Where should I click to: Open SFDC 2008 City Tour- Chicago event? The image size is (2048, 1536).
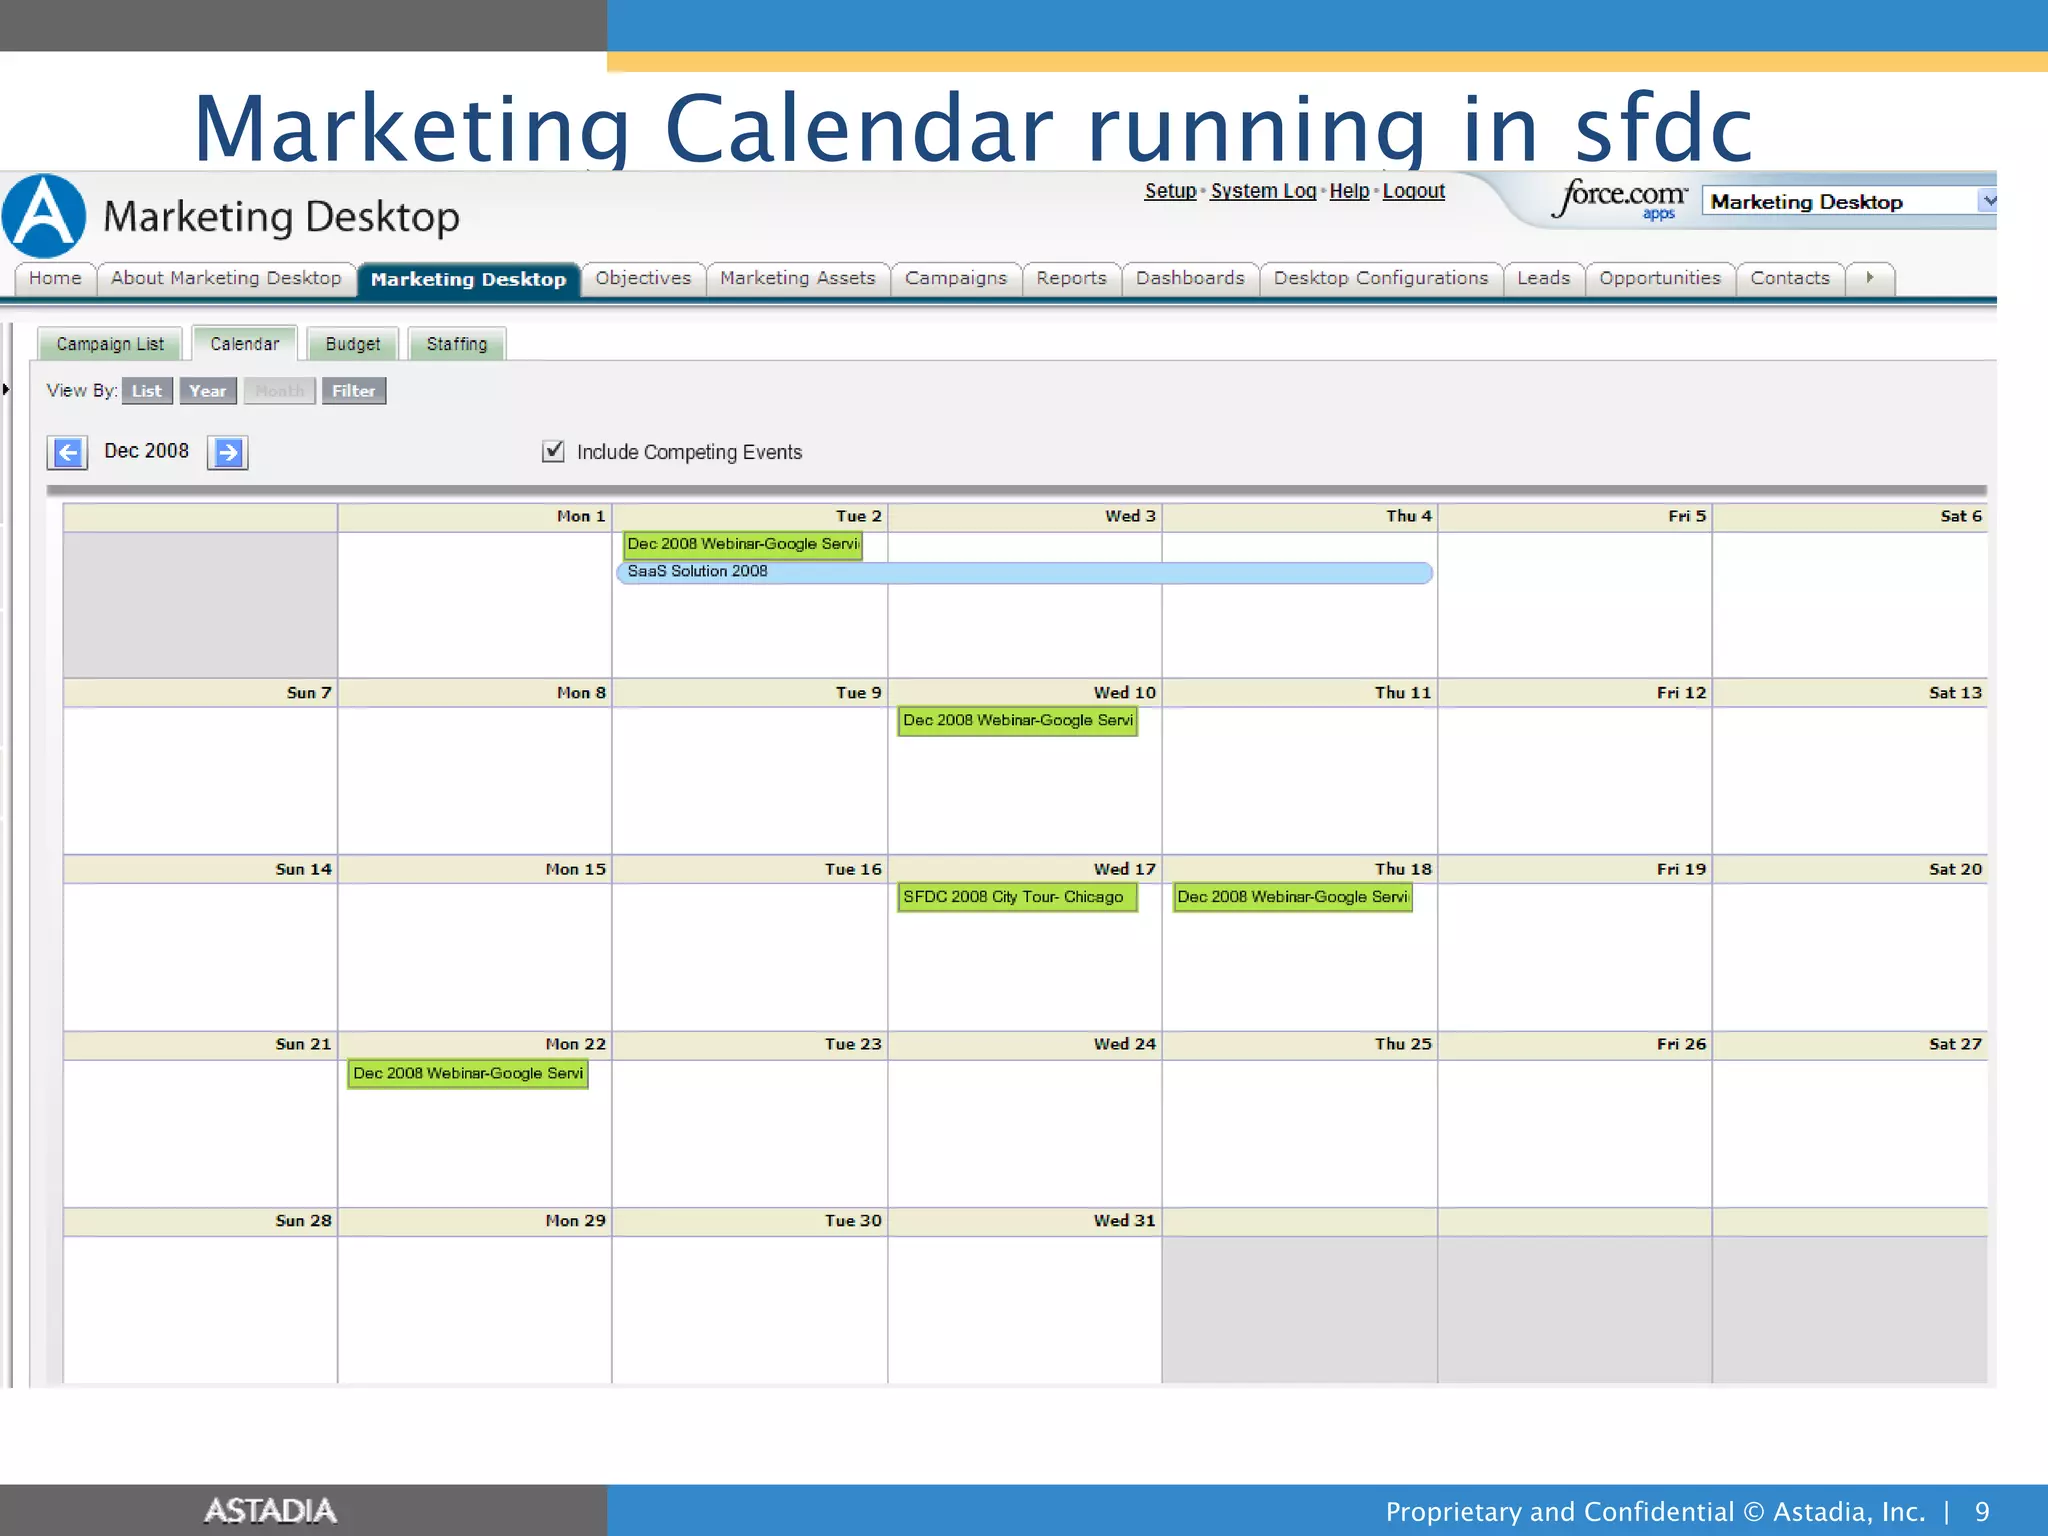[1018, 897]
